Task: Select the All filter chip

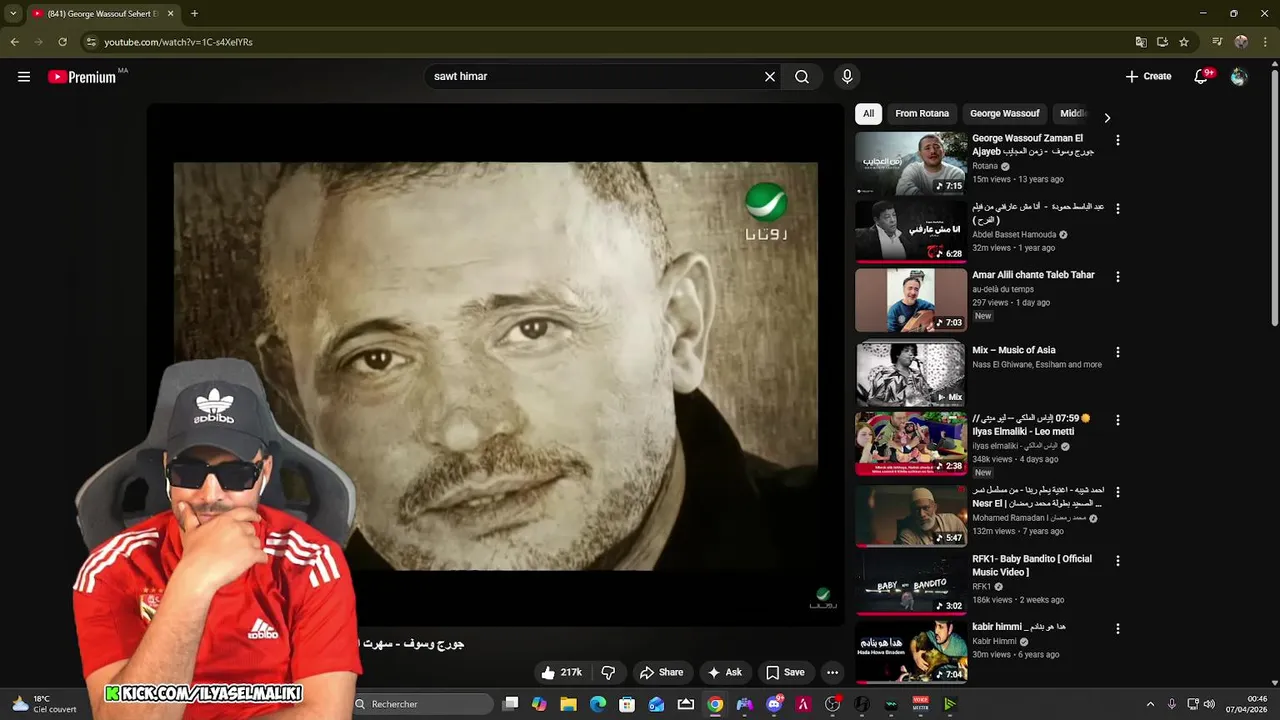Action: coord(868,114)
